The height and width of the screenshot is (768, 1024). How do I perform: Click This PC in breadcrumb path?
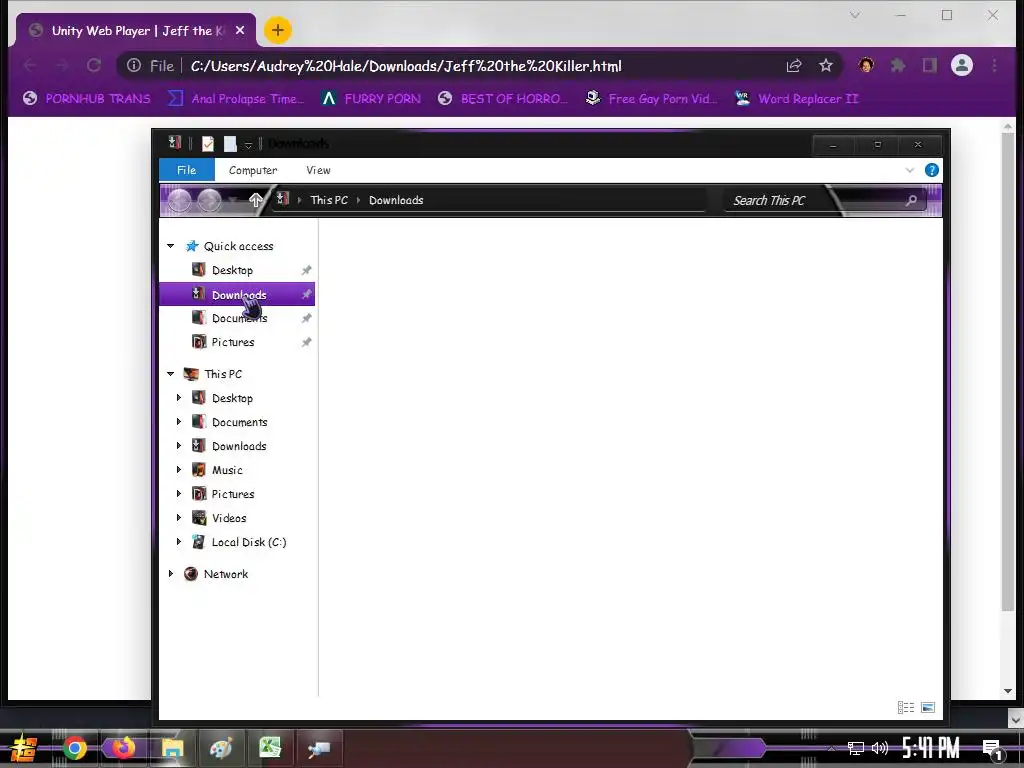(x=328, y=200)
